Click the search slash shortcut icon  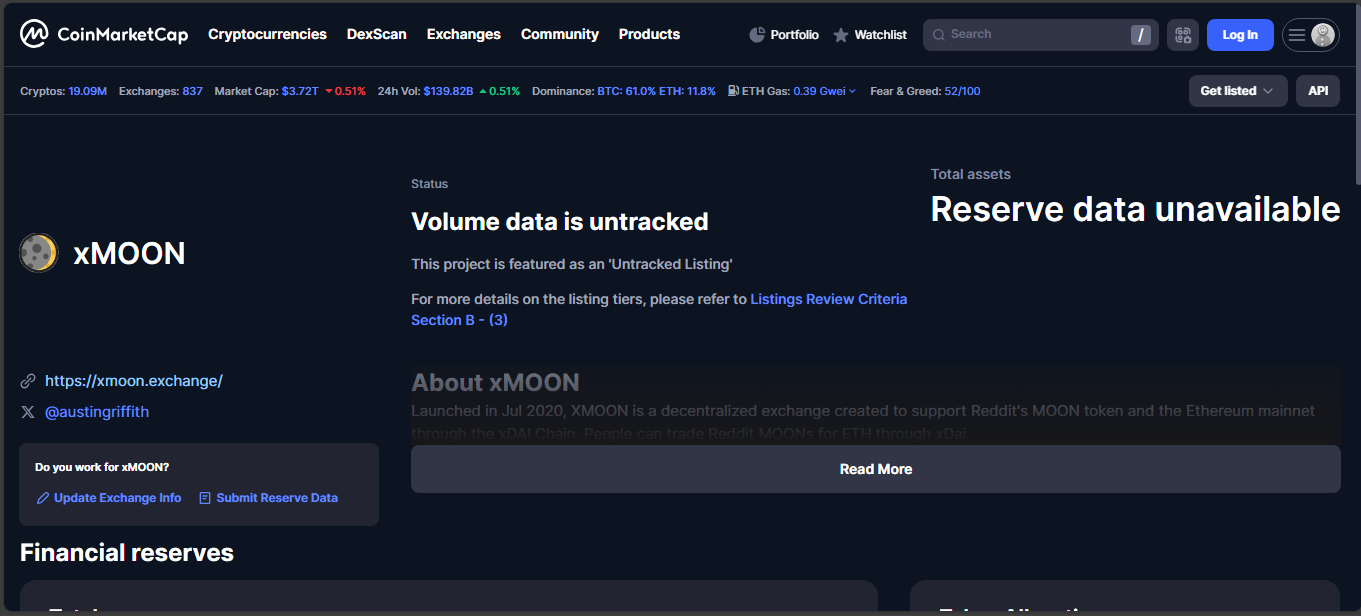click(1140, 35)
